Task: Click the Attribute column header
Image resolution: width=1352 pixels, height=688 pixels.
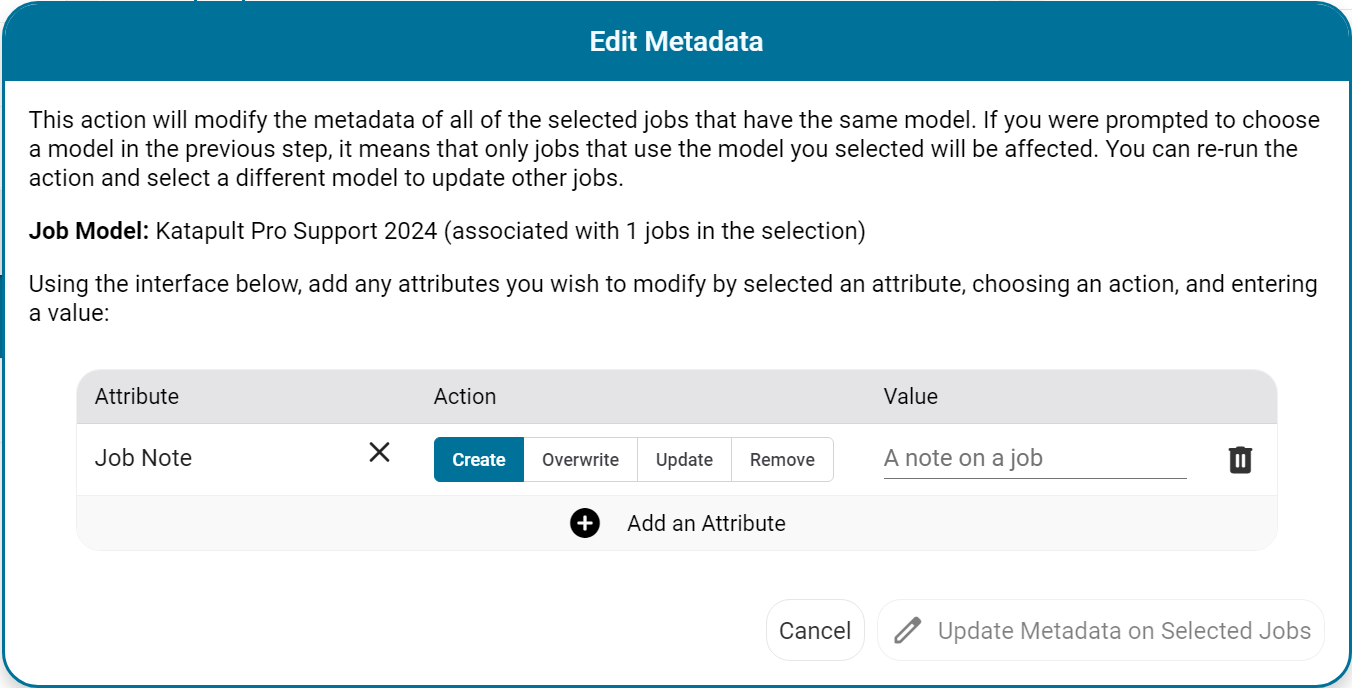Action: 137,396
